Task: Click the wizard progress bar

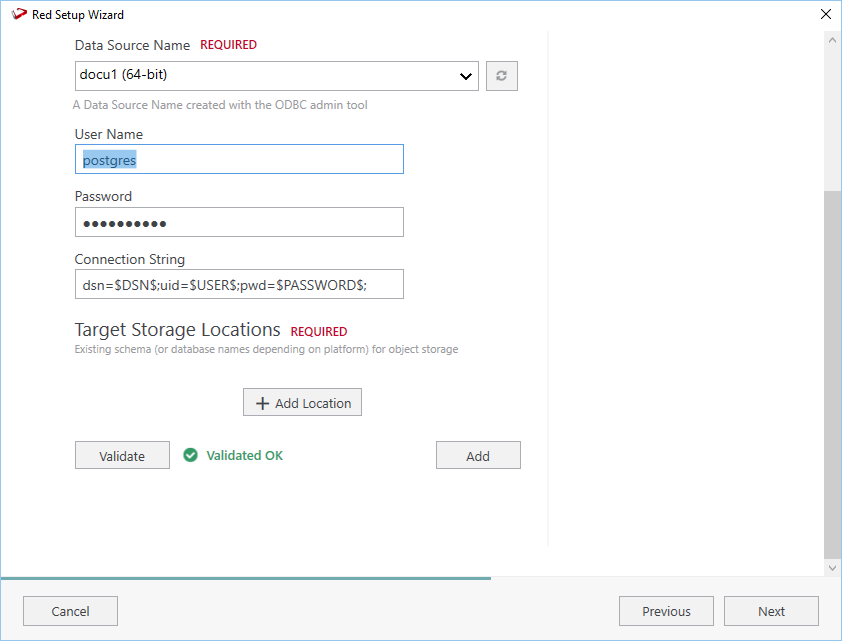Action: click(x=245, y=578)
